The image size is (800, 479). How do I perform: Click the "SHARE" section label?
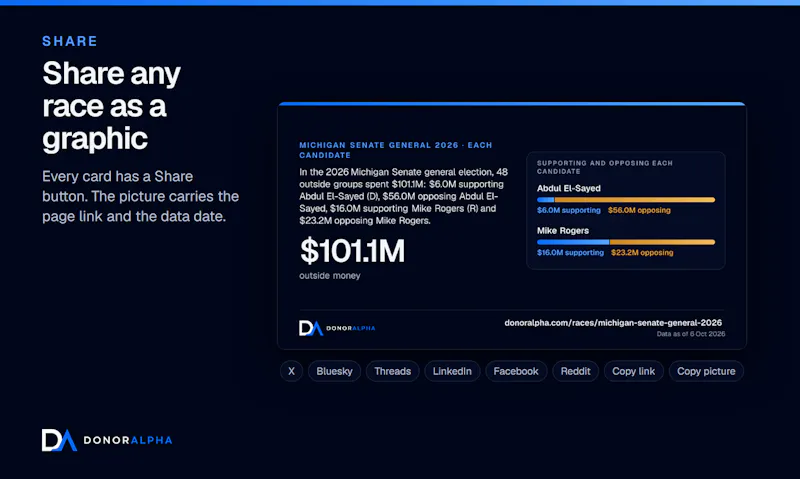point(70,41)
